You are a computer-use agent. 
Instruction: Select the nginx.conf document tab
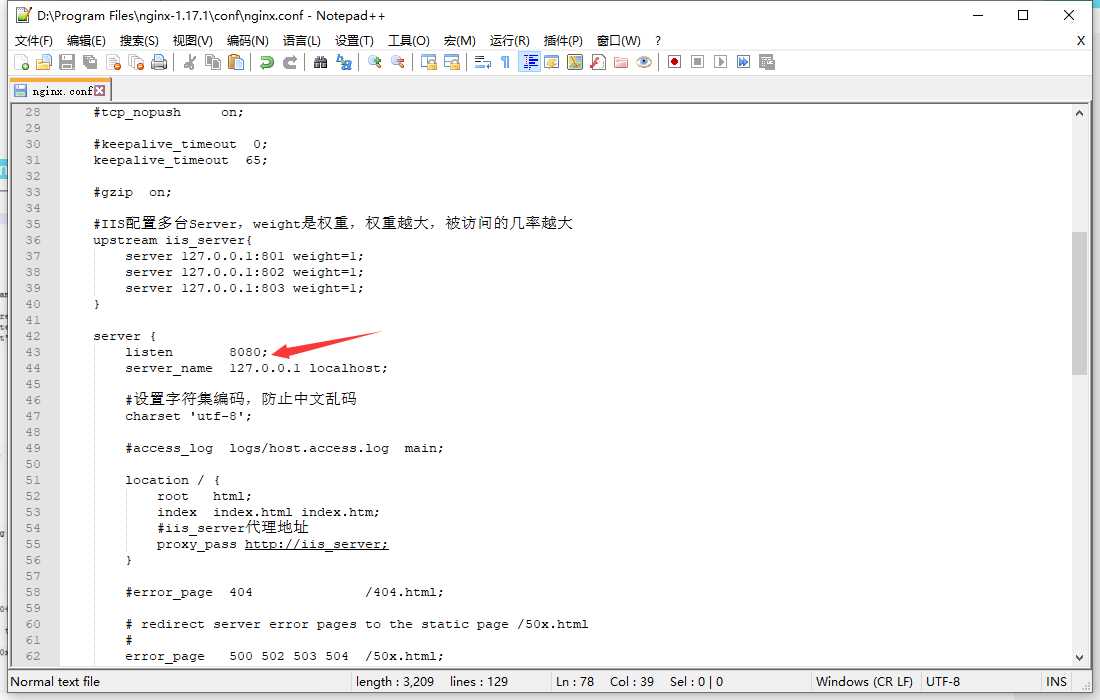pyautogui.click(x=60, y=91)
